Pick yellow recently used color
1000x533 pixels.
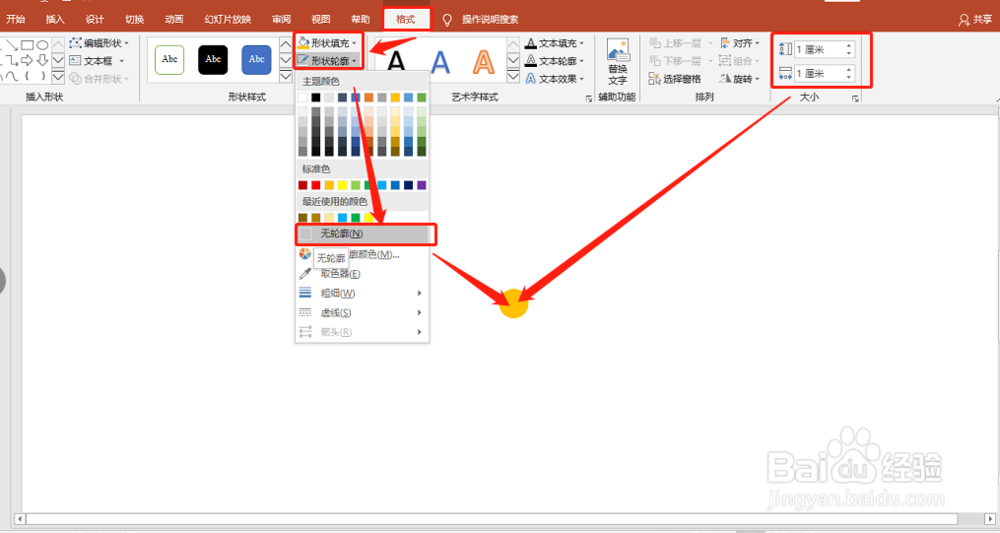[369, 218]
